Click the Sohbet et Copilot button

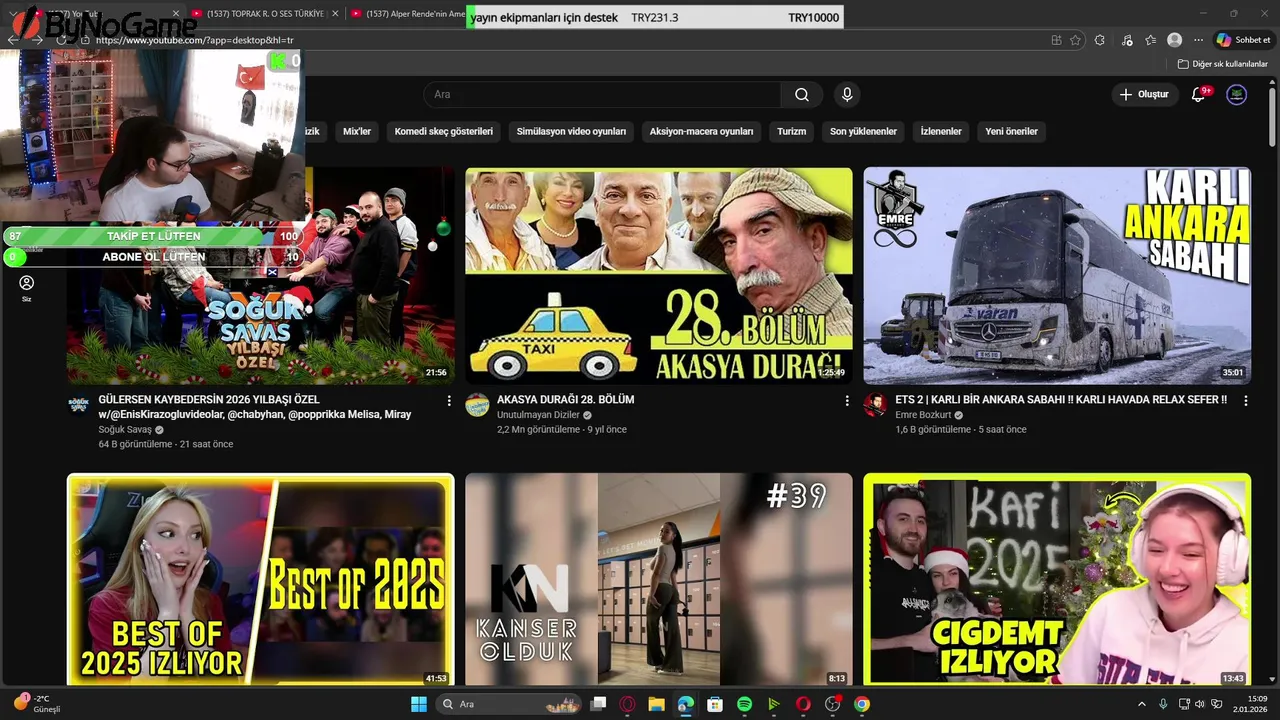click(x=1243, y=40)
